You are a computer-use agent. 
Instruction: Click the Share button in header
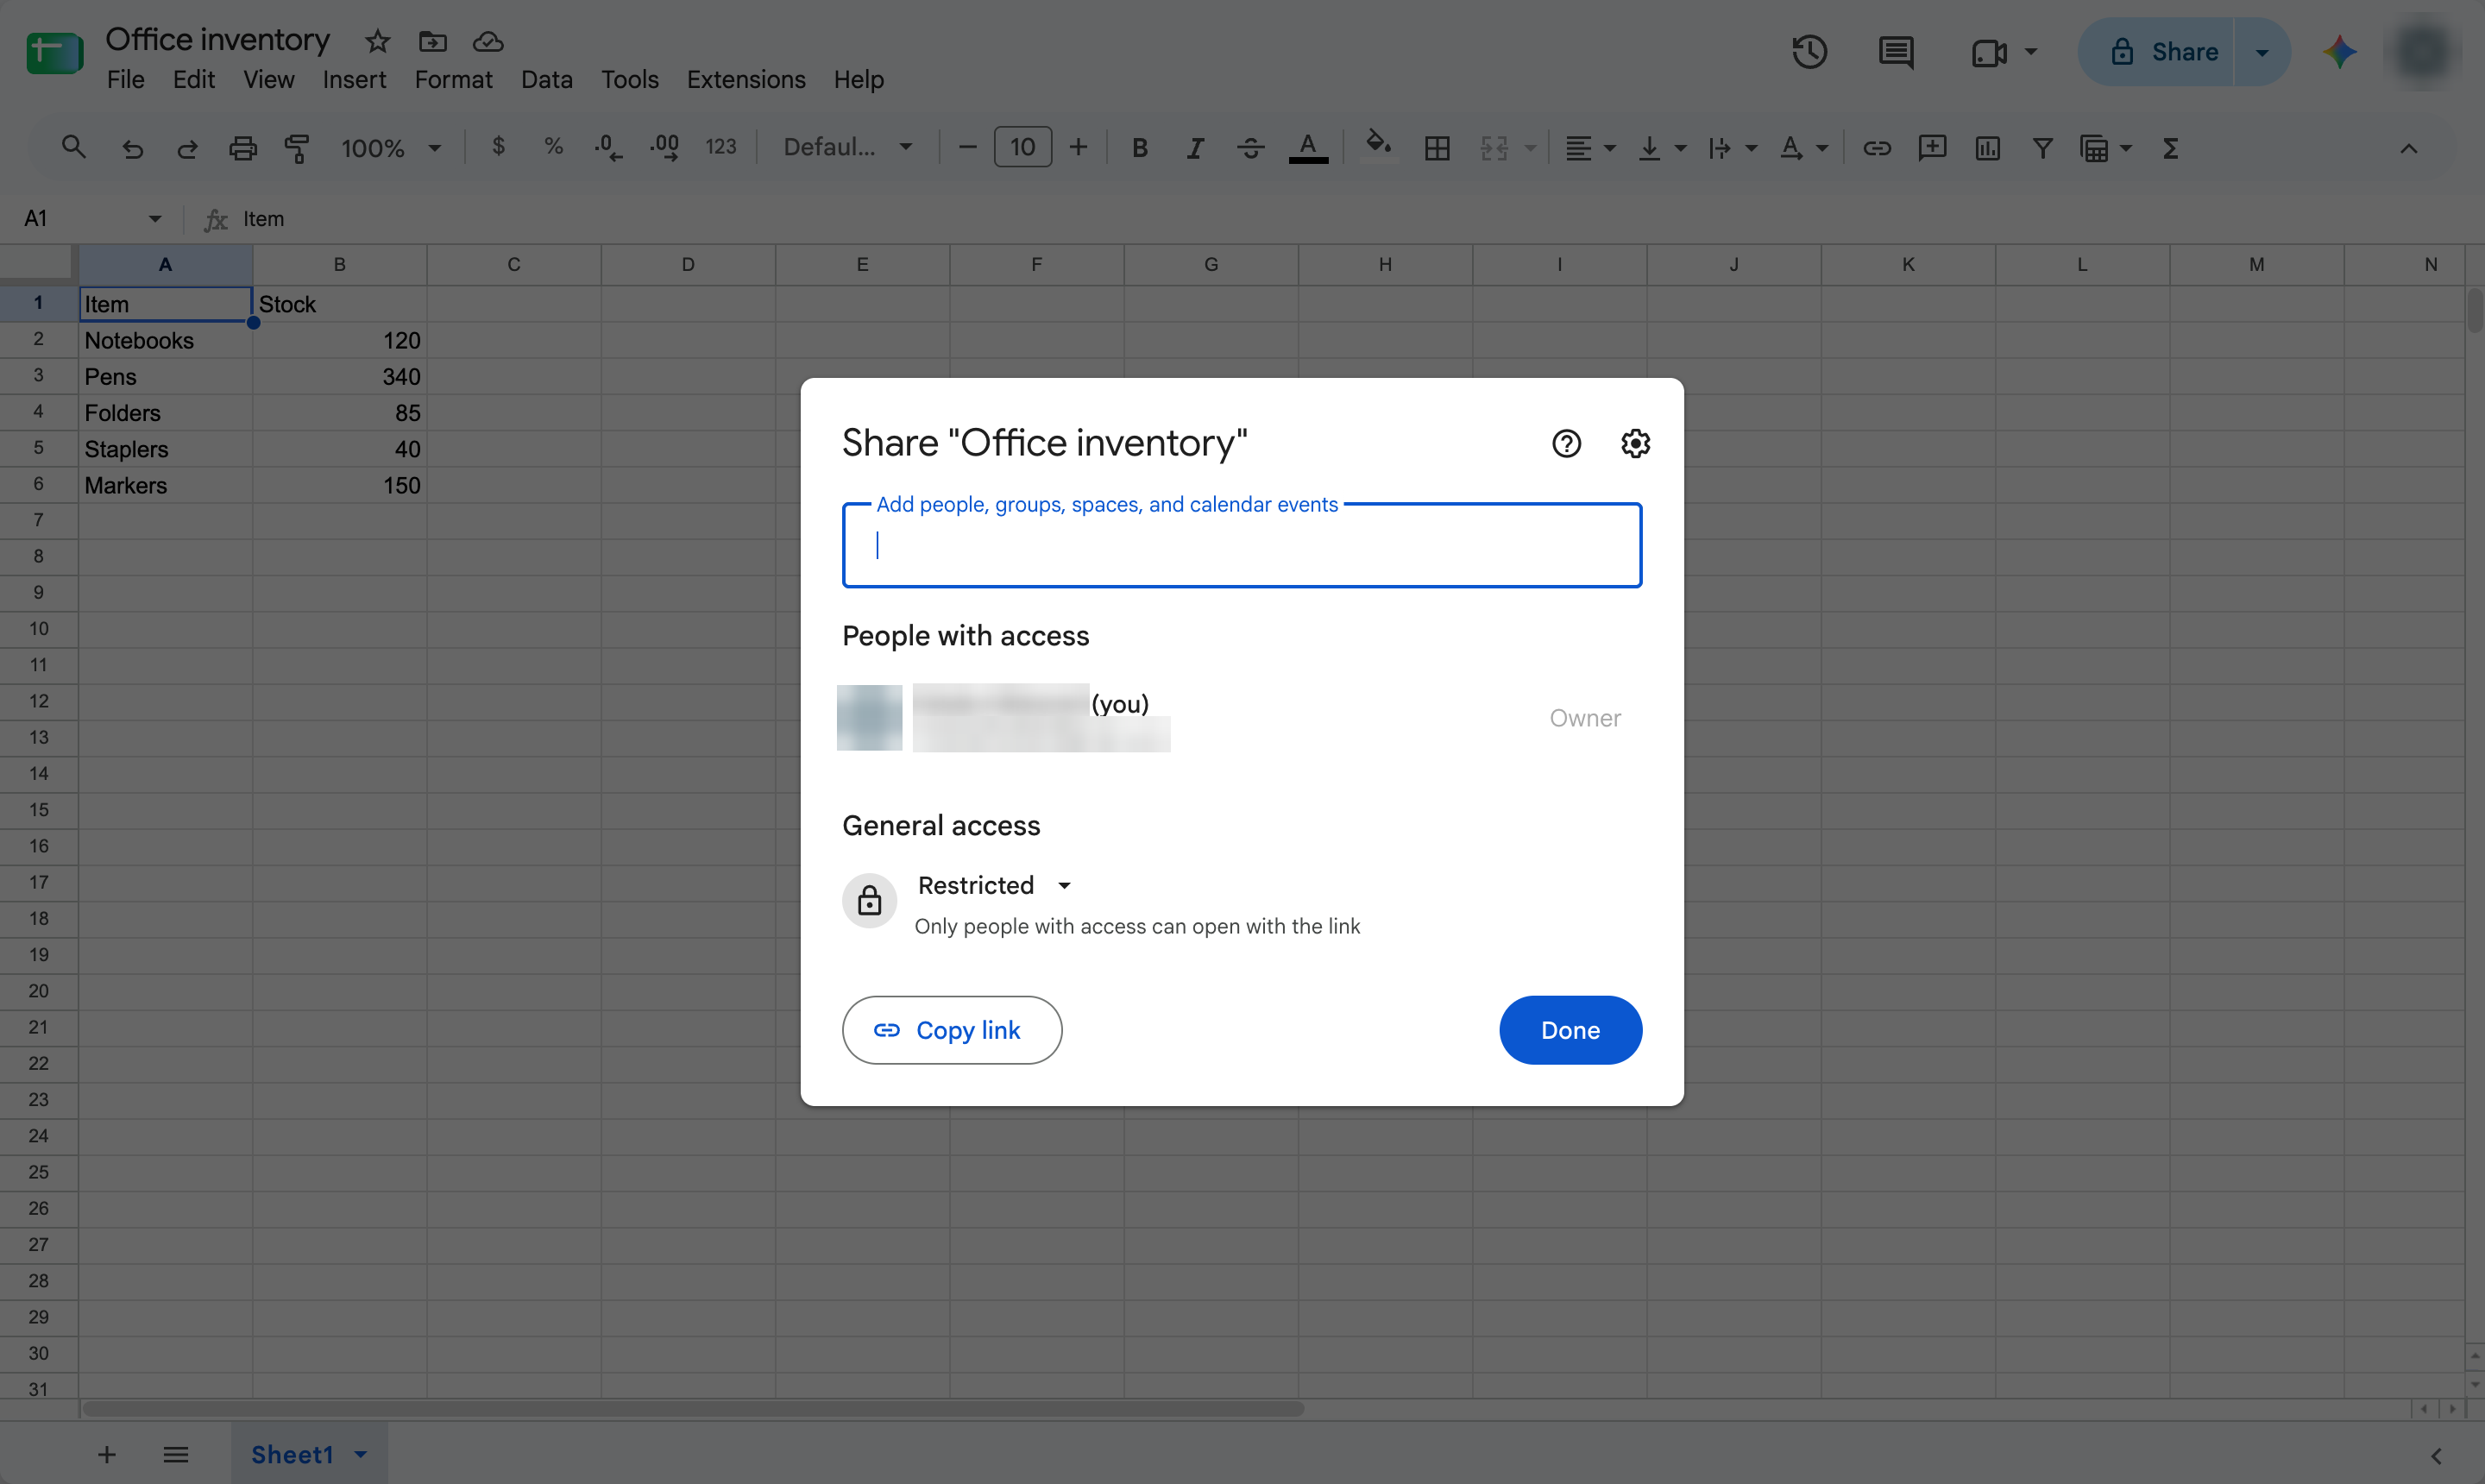pyautogui.click(x=2158, y=52)
